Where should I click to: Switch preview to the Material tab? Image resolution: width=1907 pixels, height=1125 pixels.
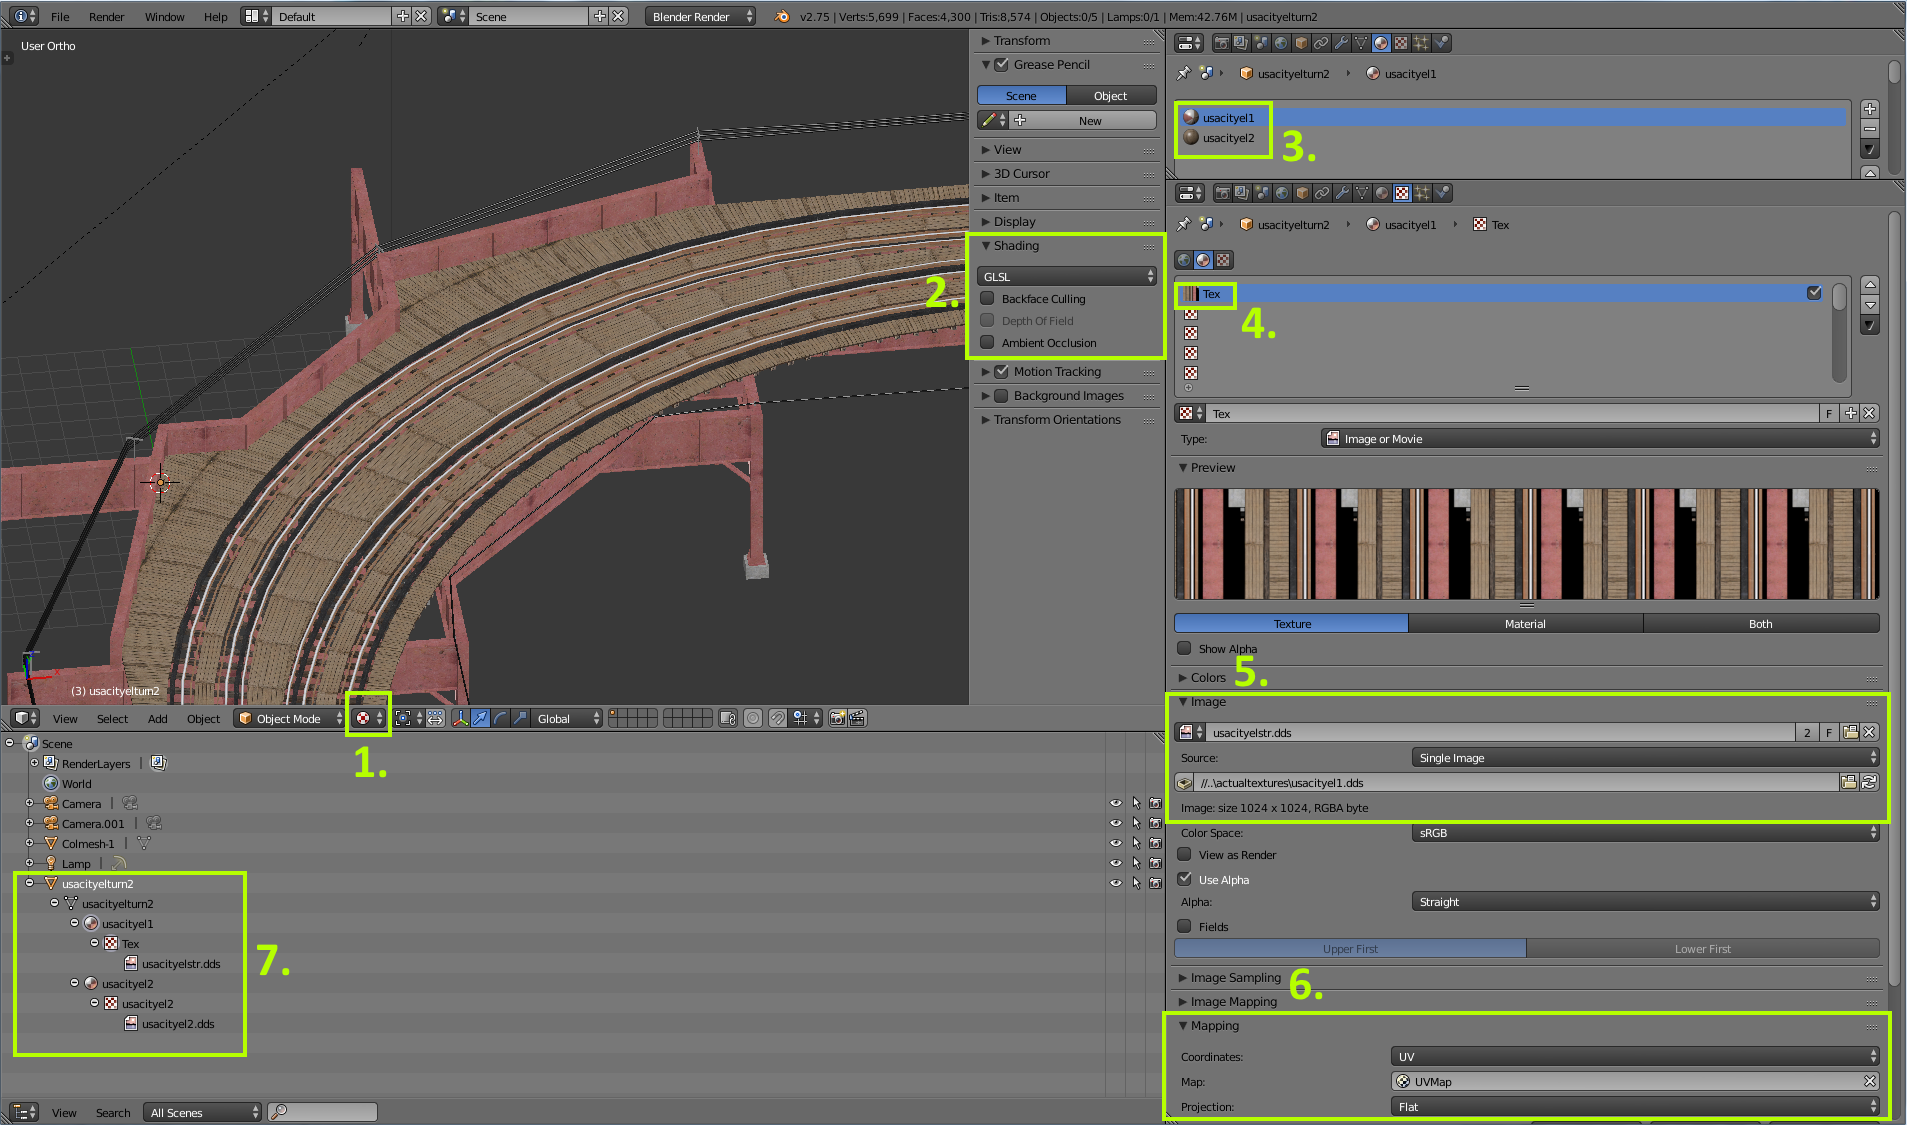point(1524,623)
